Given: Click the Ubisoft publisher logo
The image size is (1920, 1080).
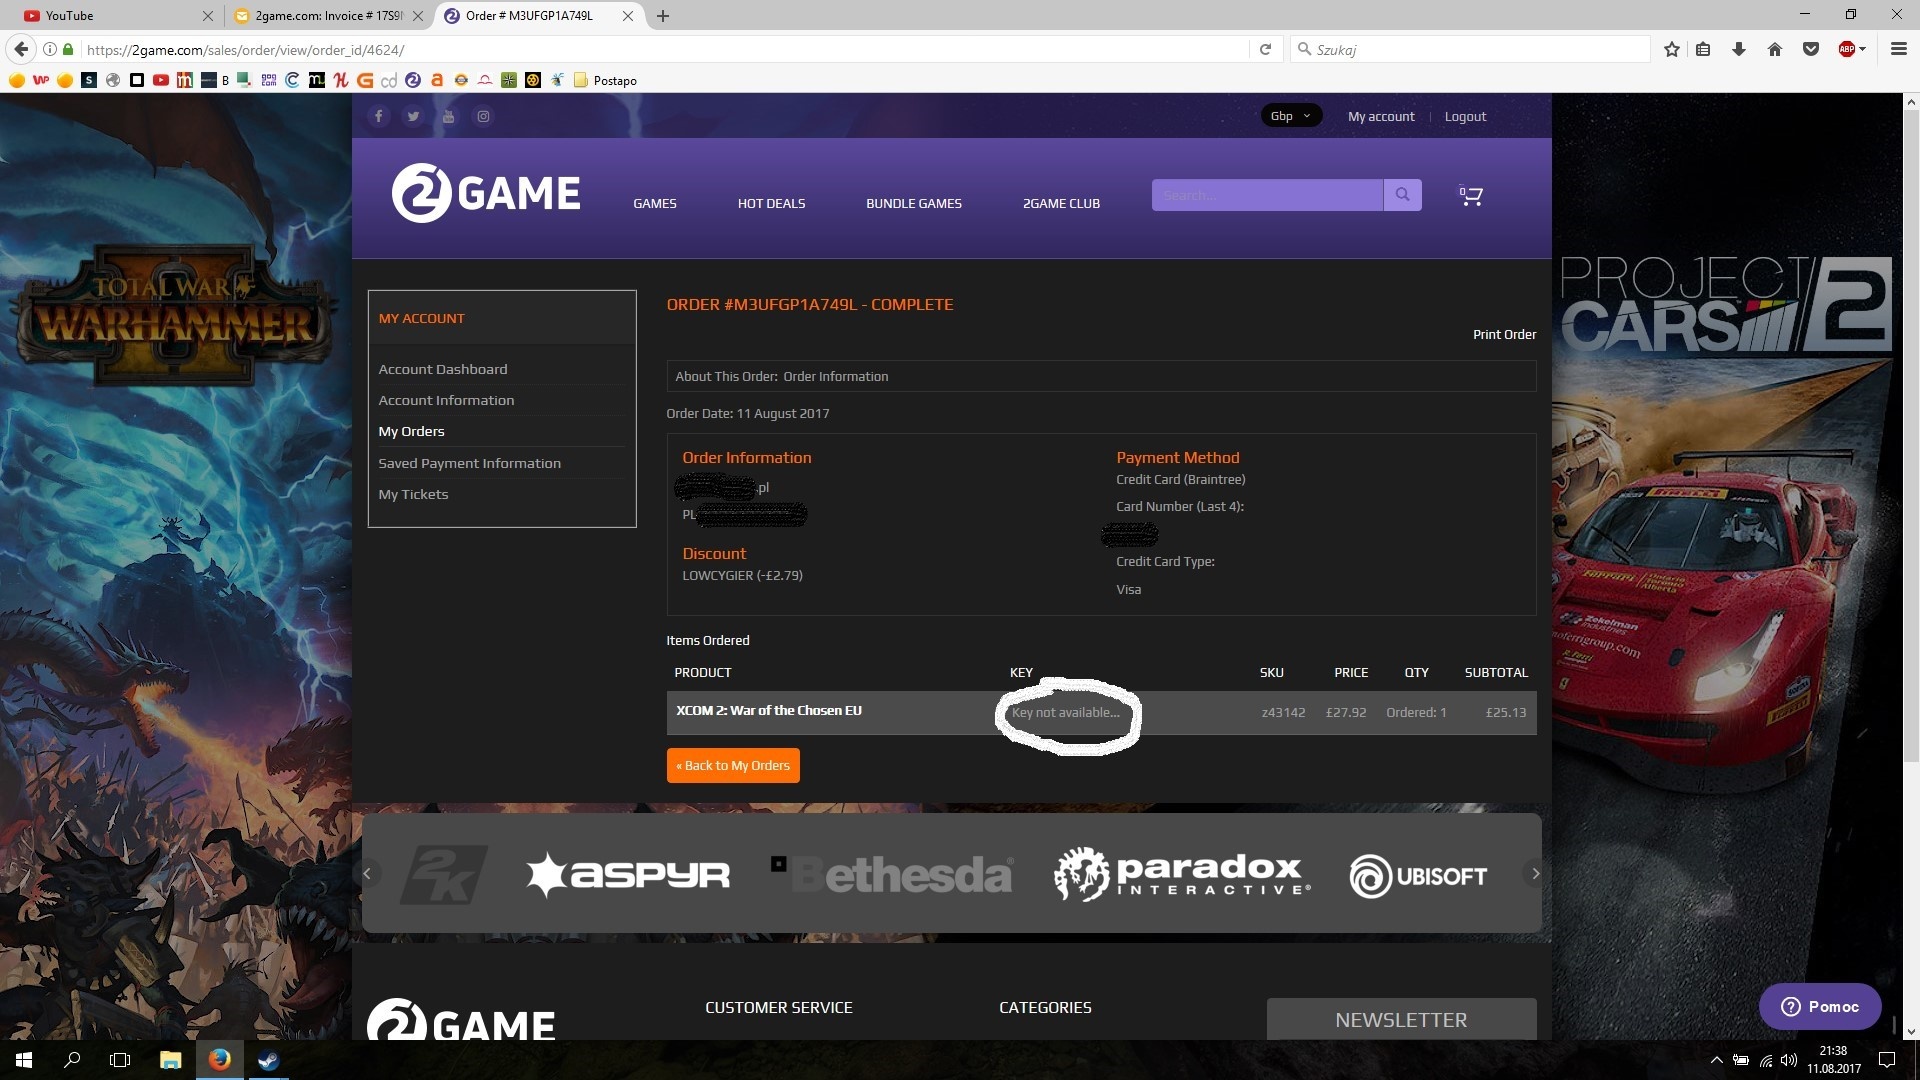Looking at the screenshot, I should coord(1418,876).
